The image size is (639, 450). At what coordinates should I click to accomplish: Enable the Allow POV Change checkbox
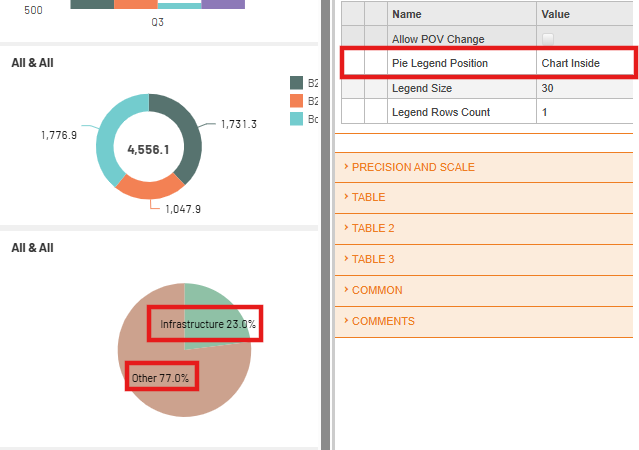pyautogui.click(x=548, y=39)
